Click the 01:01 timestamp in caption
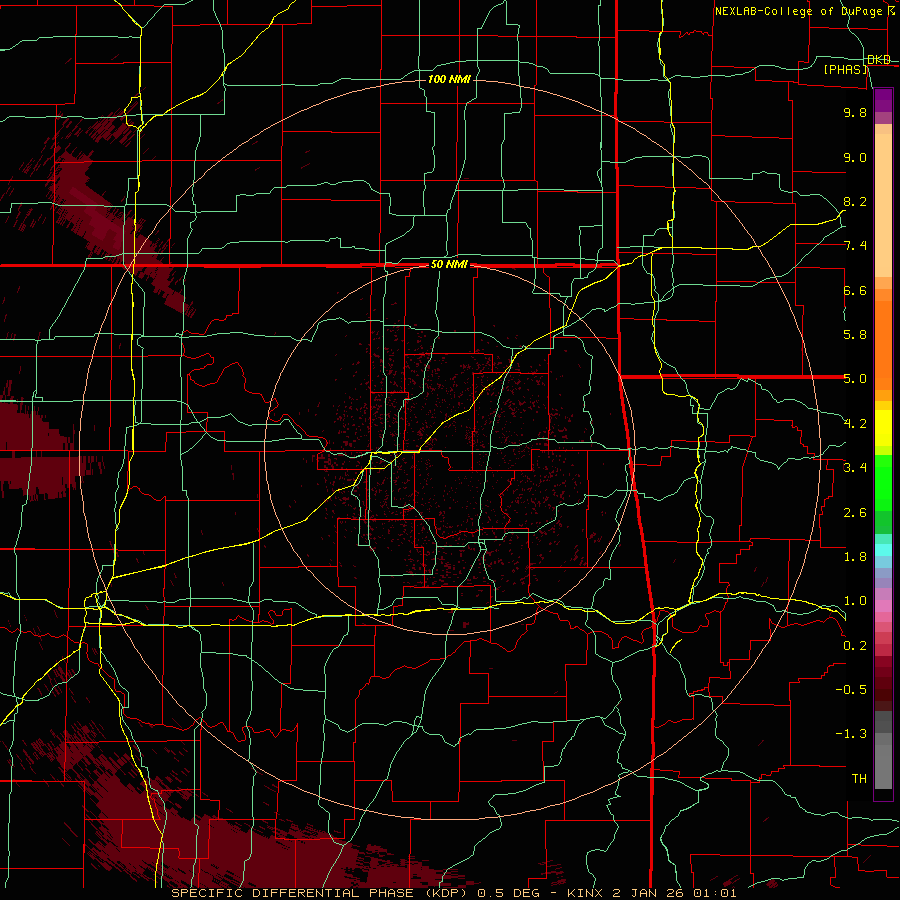This screenshot has width=900, height=900. (713, 893)
